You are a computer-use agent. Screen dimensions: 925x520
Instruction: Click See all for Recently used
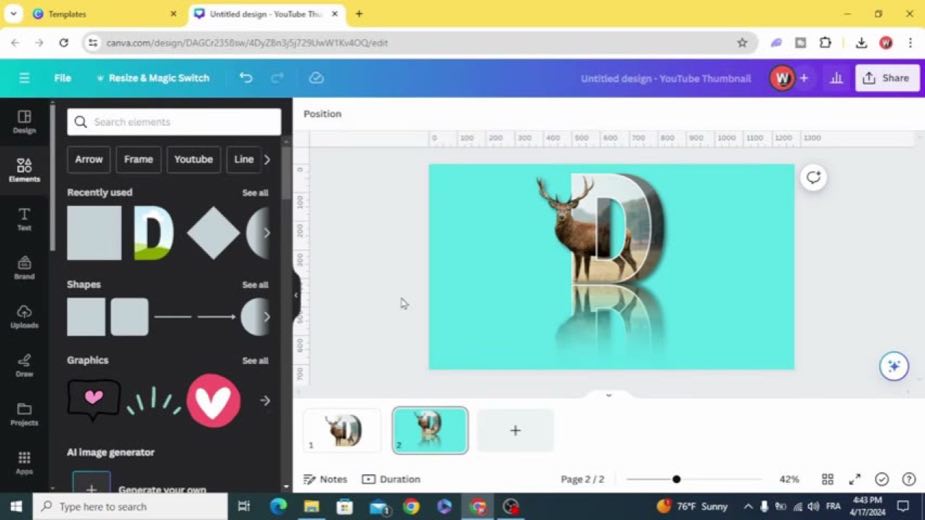point(255,193)
